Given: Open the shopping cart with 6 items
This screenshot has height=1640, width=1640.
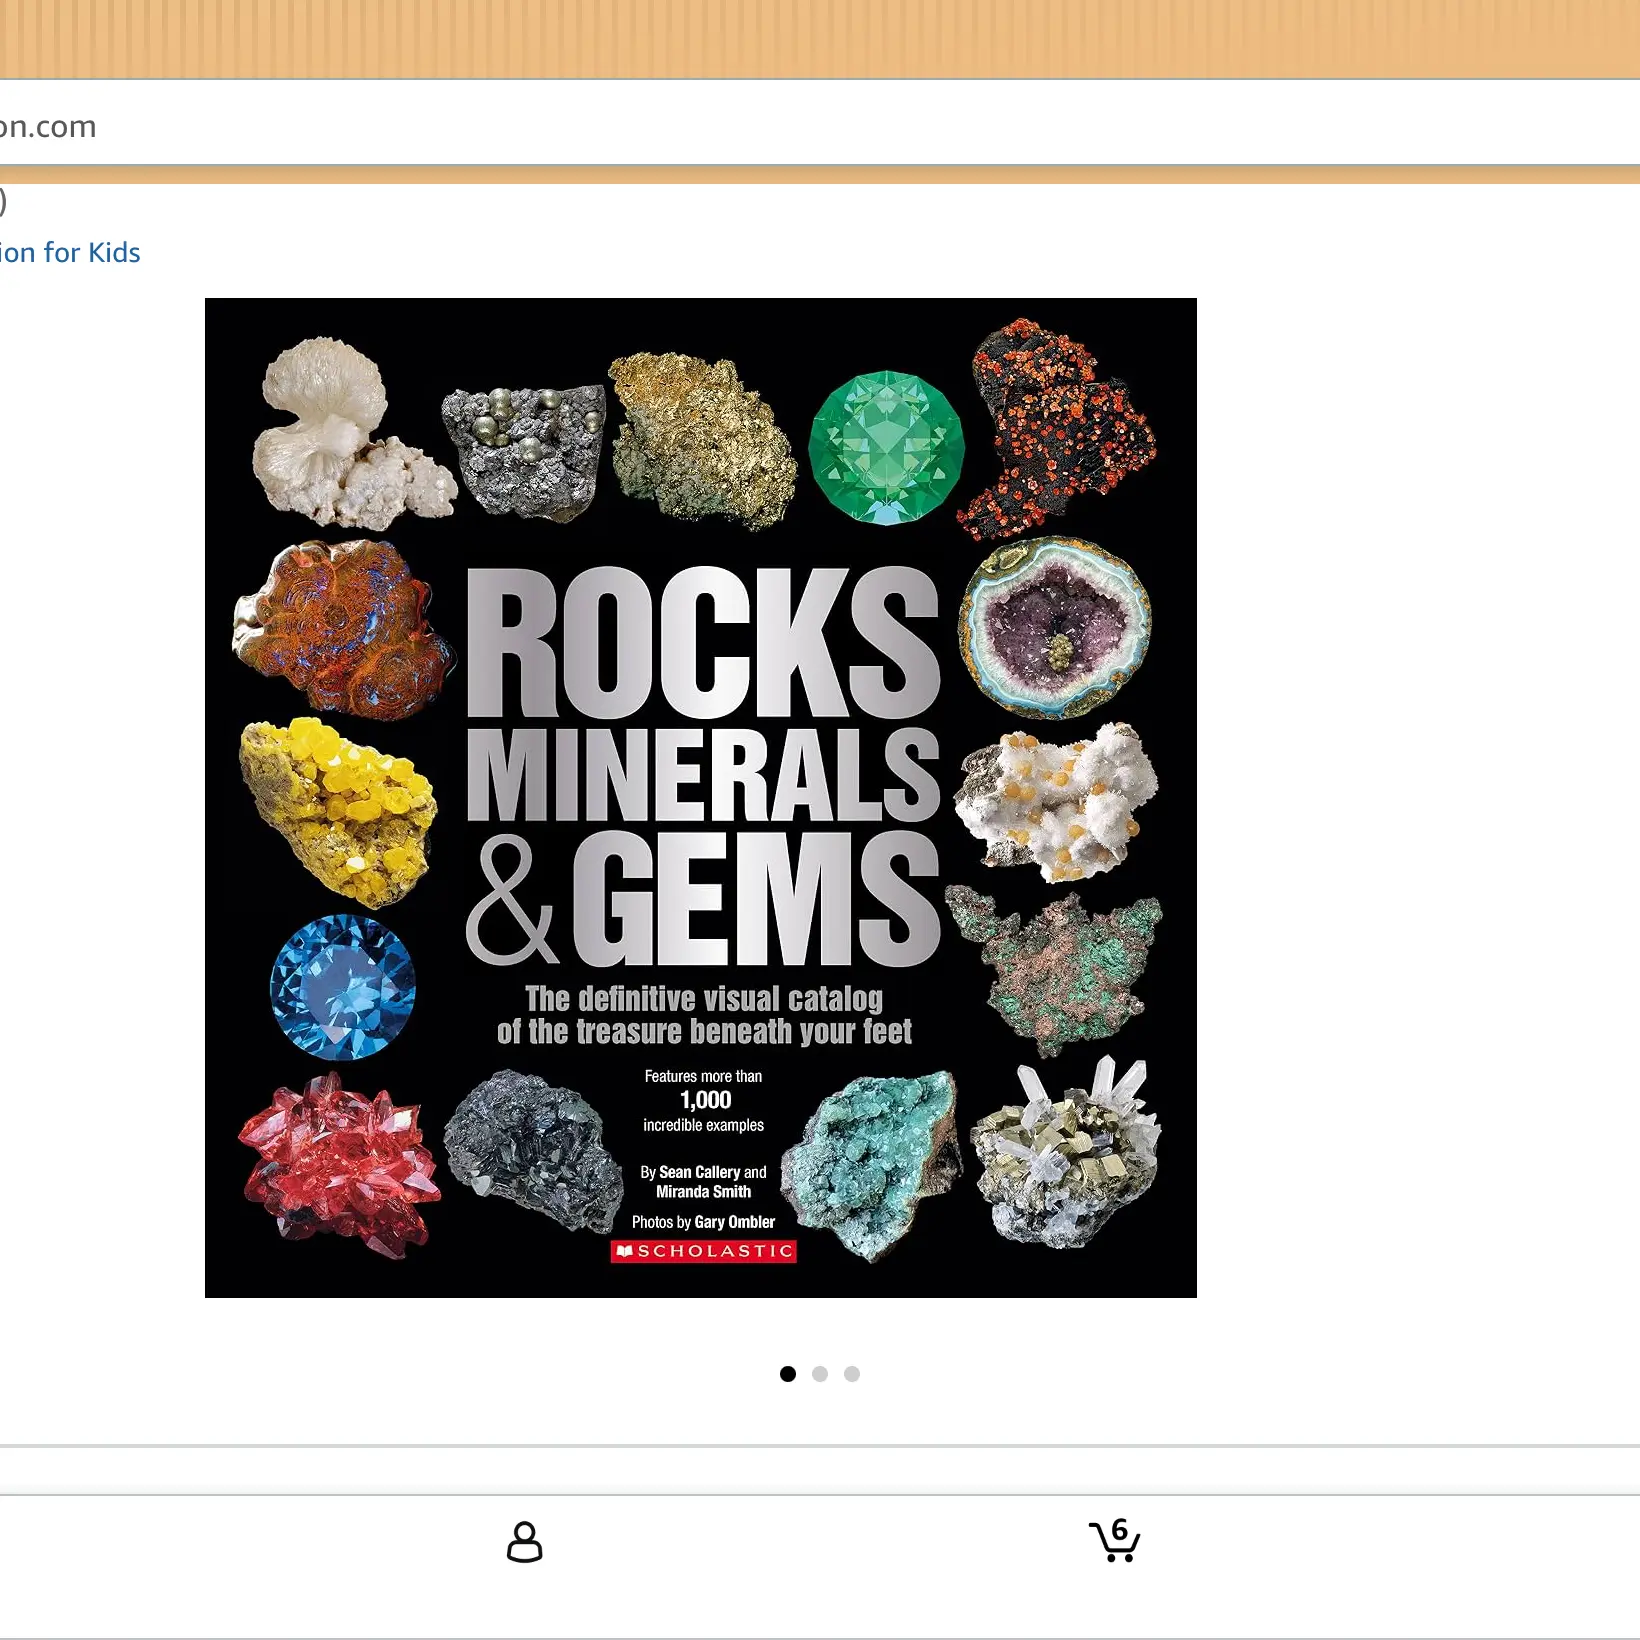Looking at the screenshot, I should [x=1115, y=1540].
